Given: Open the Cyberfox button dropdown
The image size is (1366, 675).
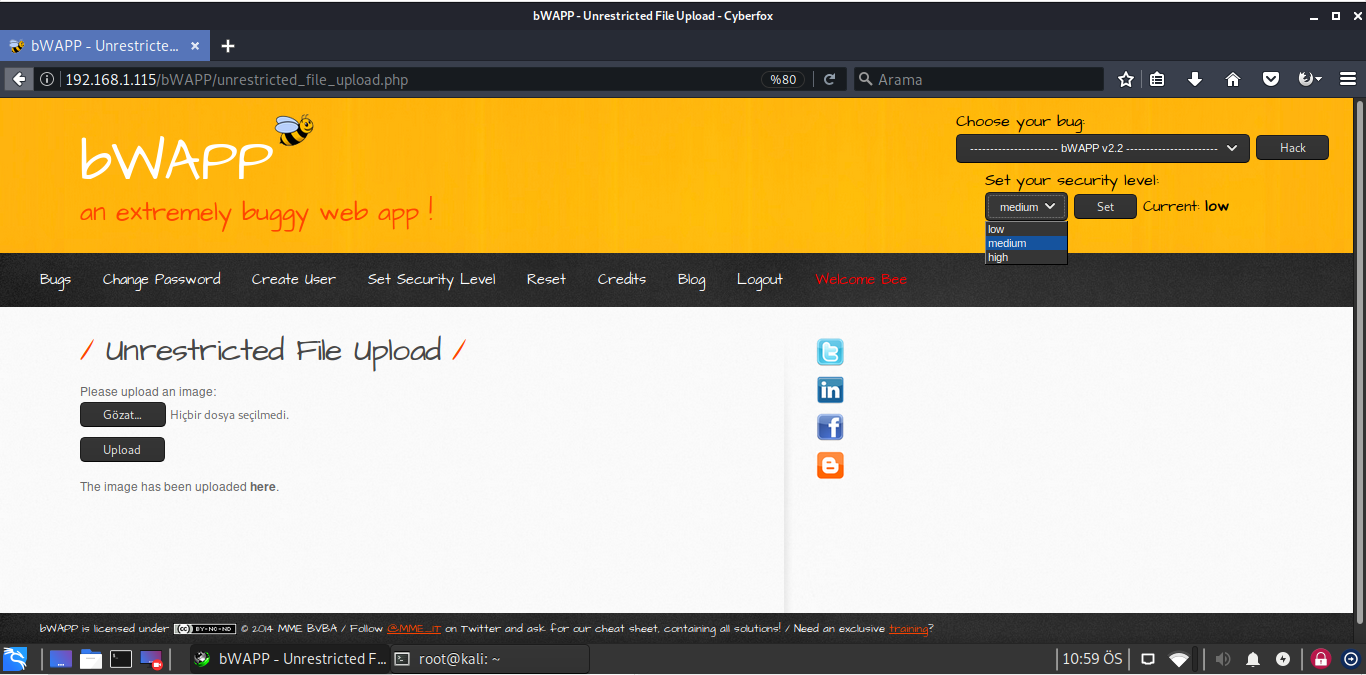Looking at the screenshot, I should pos(1309,79).
